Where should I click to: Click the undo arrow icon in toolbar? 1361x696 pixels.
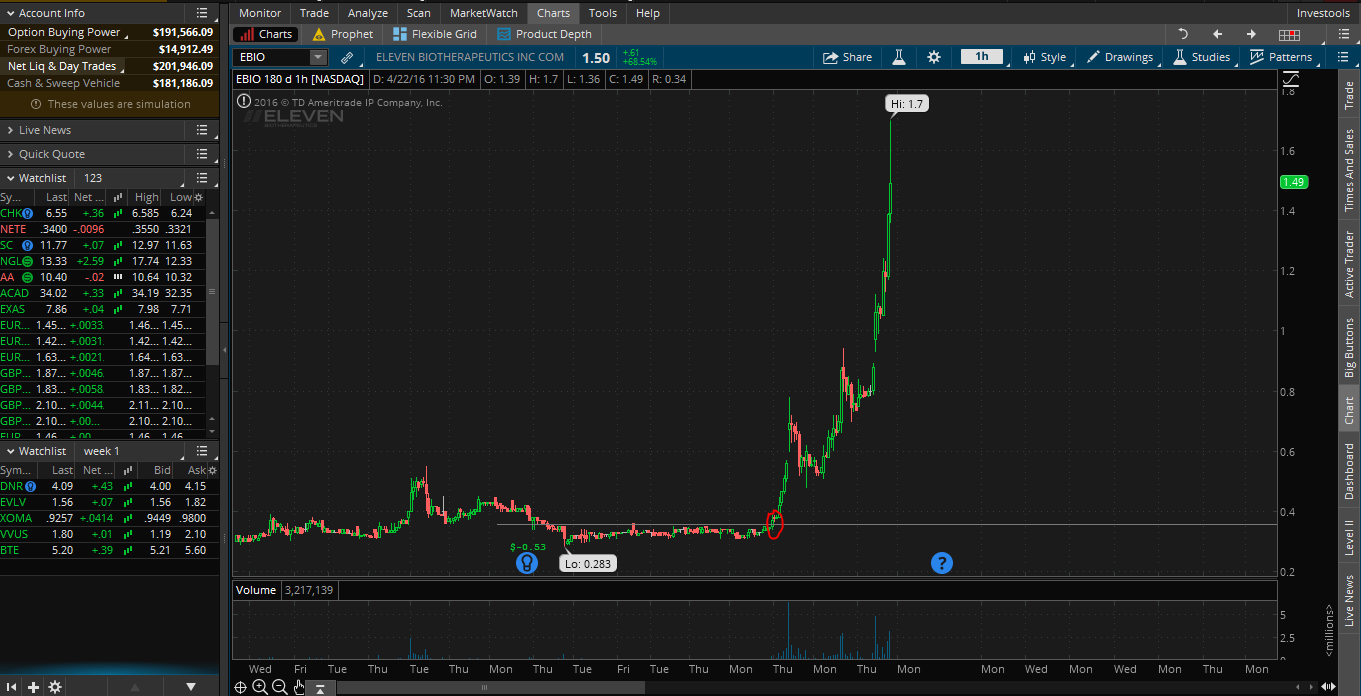[1183, 34]
